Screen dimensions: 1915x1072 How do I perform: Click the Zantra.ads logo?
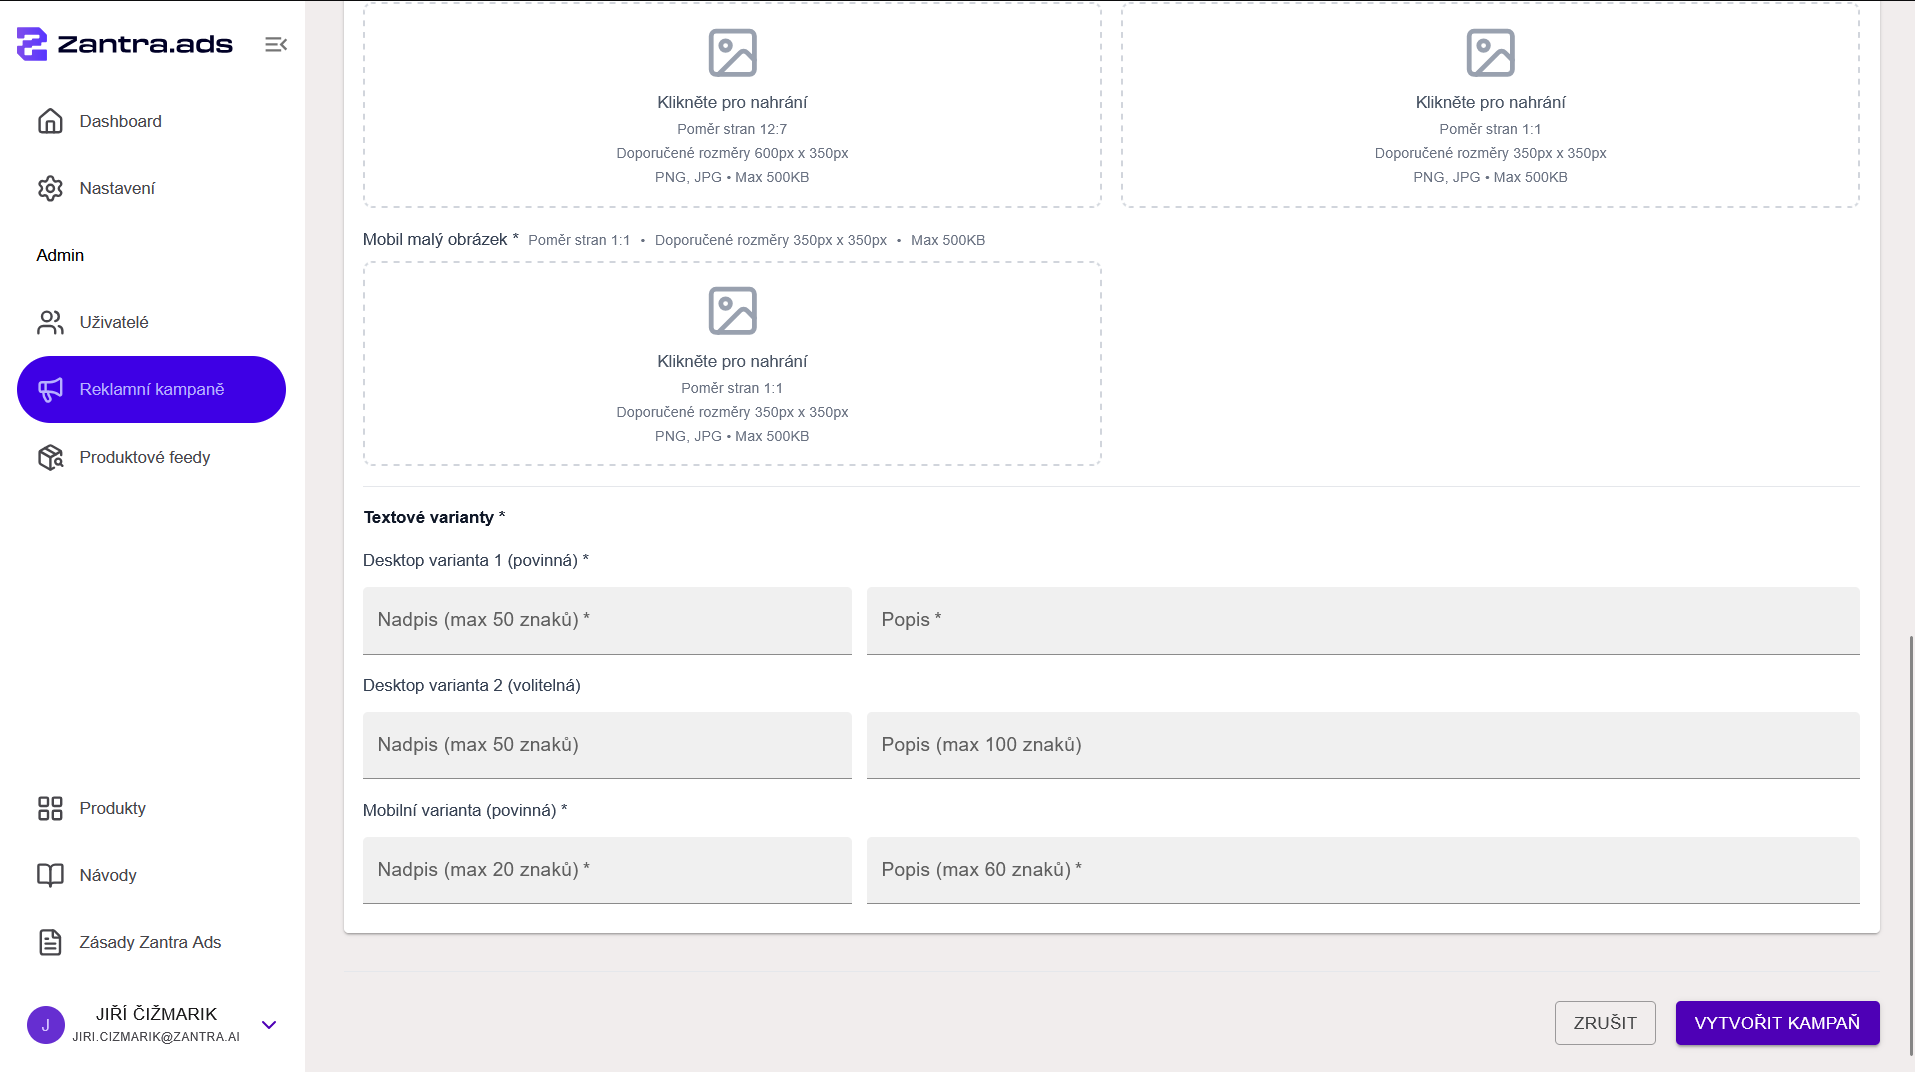click(x=125, y=44)
